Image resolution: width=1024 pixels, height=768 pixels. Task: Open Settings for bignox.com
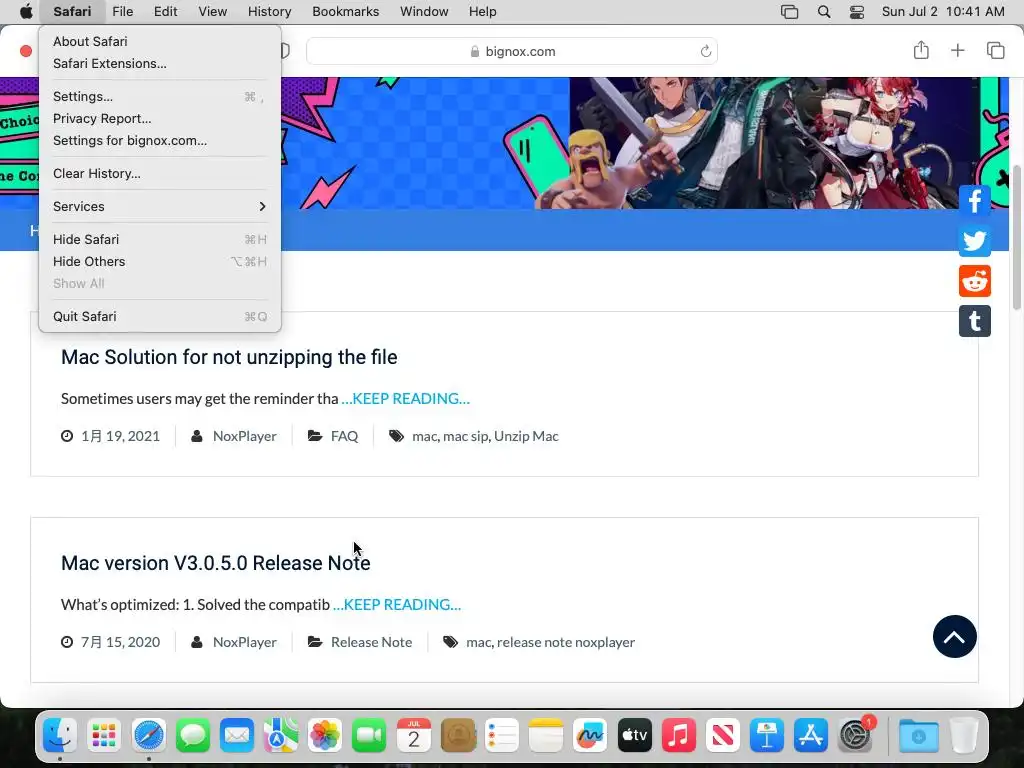pos(160,140)
